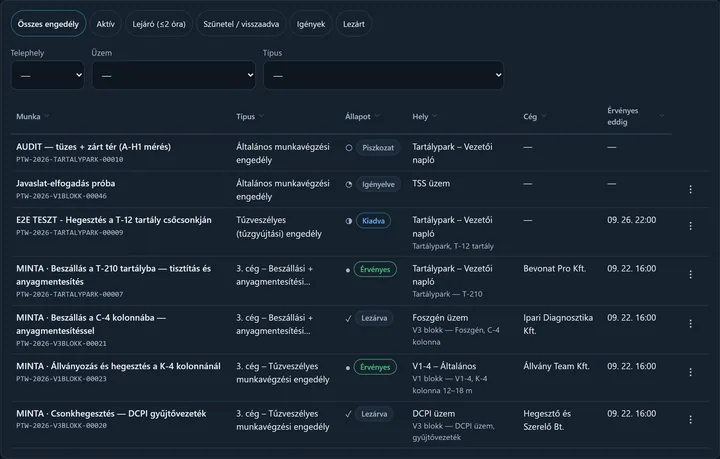Click the Kiadva status badge
This screenshot has width=720, height=459.
click(373, 221)
